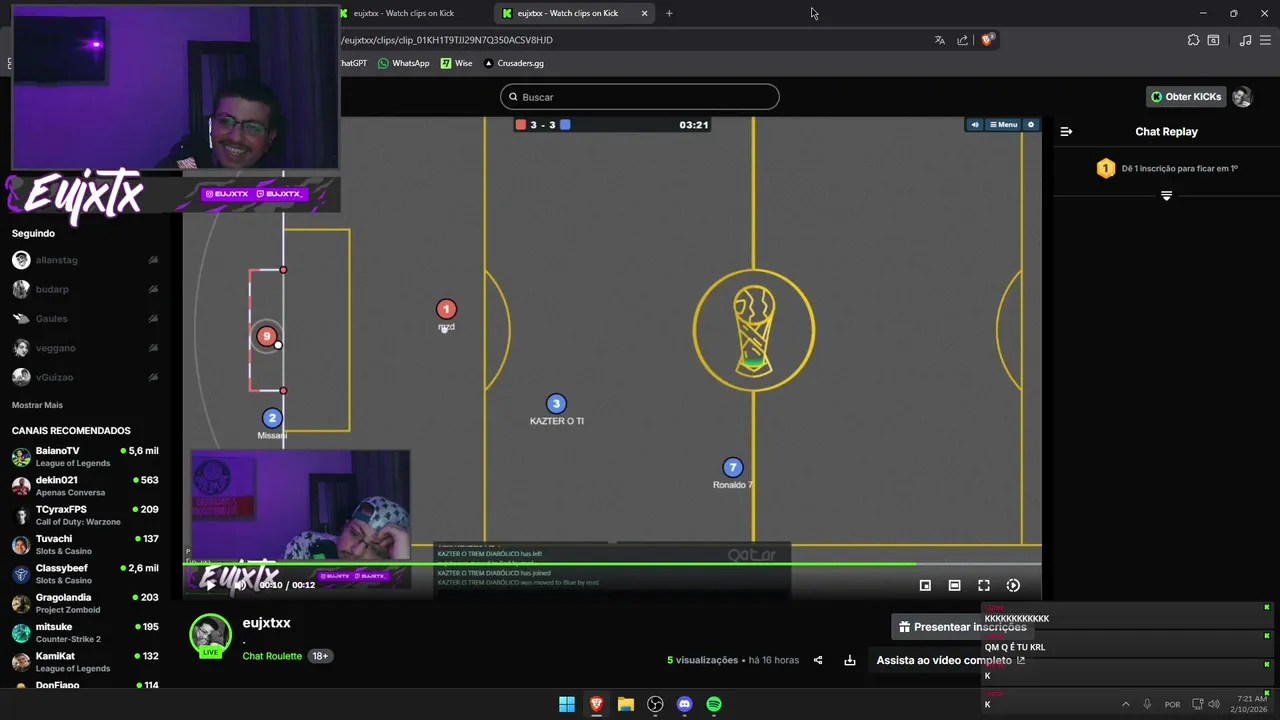1280x720 pixels.
Task: Click the address bar URL text
Action: tap(446, 40)
